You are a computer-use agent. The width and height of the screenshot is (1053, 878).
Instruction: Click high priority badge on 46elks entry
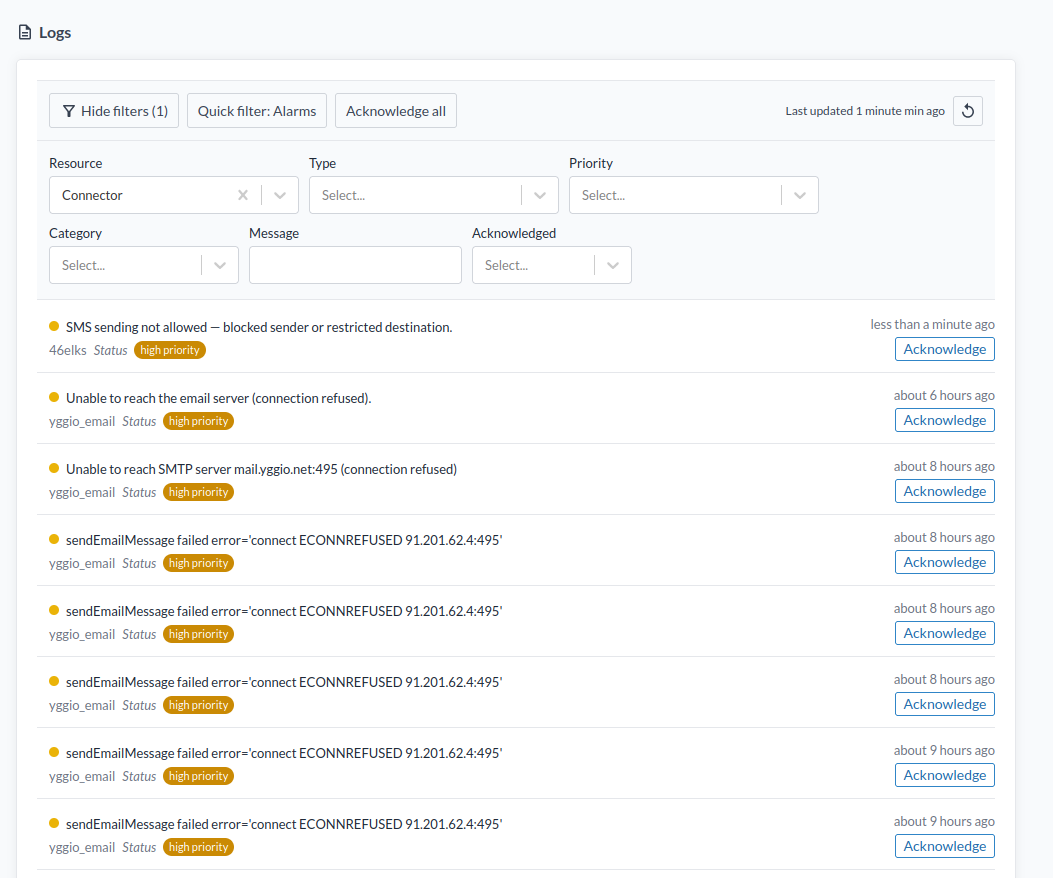pos(170,350)
